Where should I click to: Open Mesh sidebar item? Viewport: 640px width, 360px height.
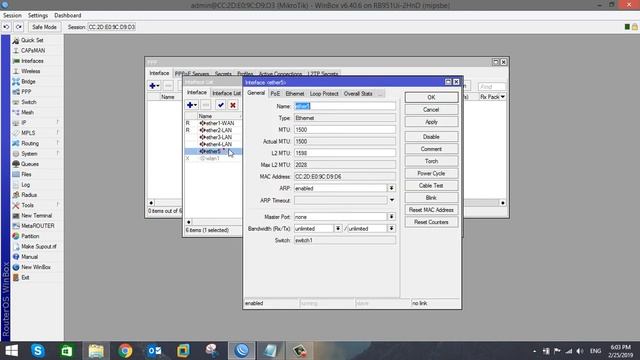[27, 112]
